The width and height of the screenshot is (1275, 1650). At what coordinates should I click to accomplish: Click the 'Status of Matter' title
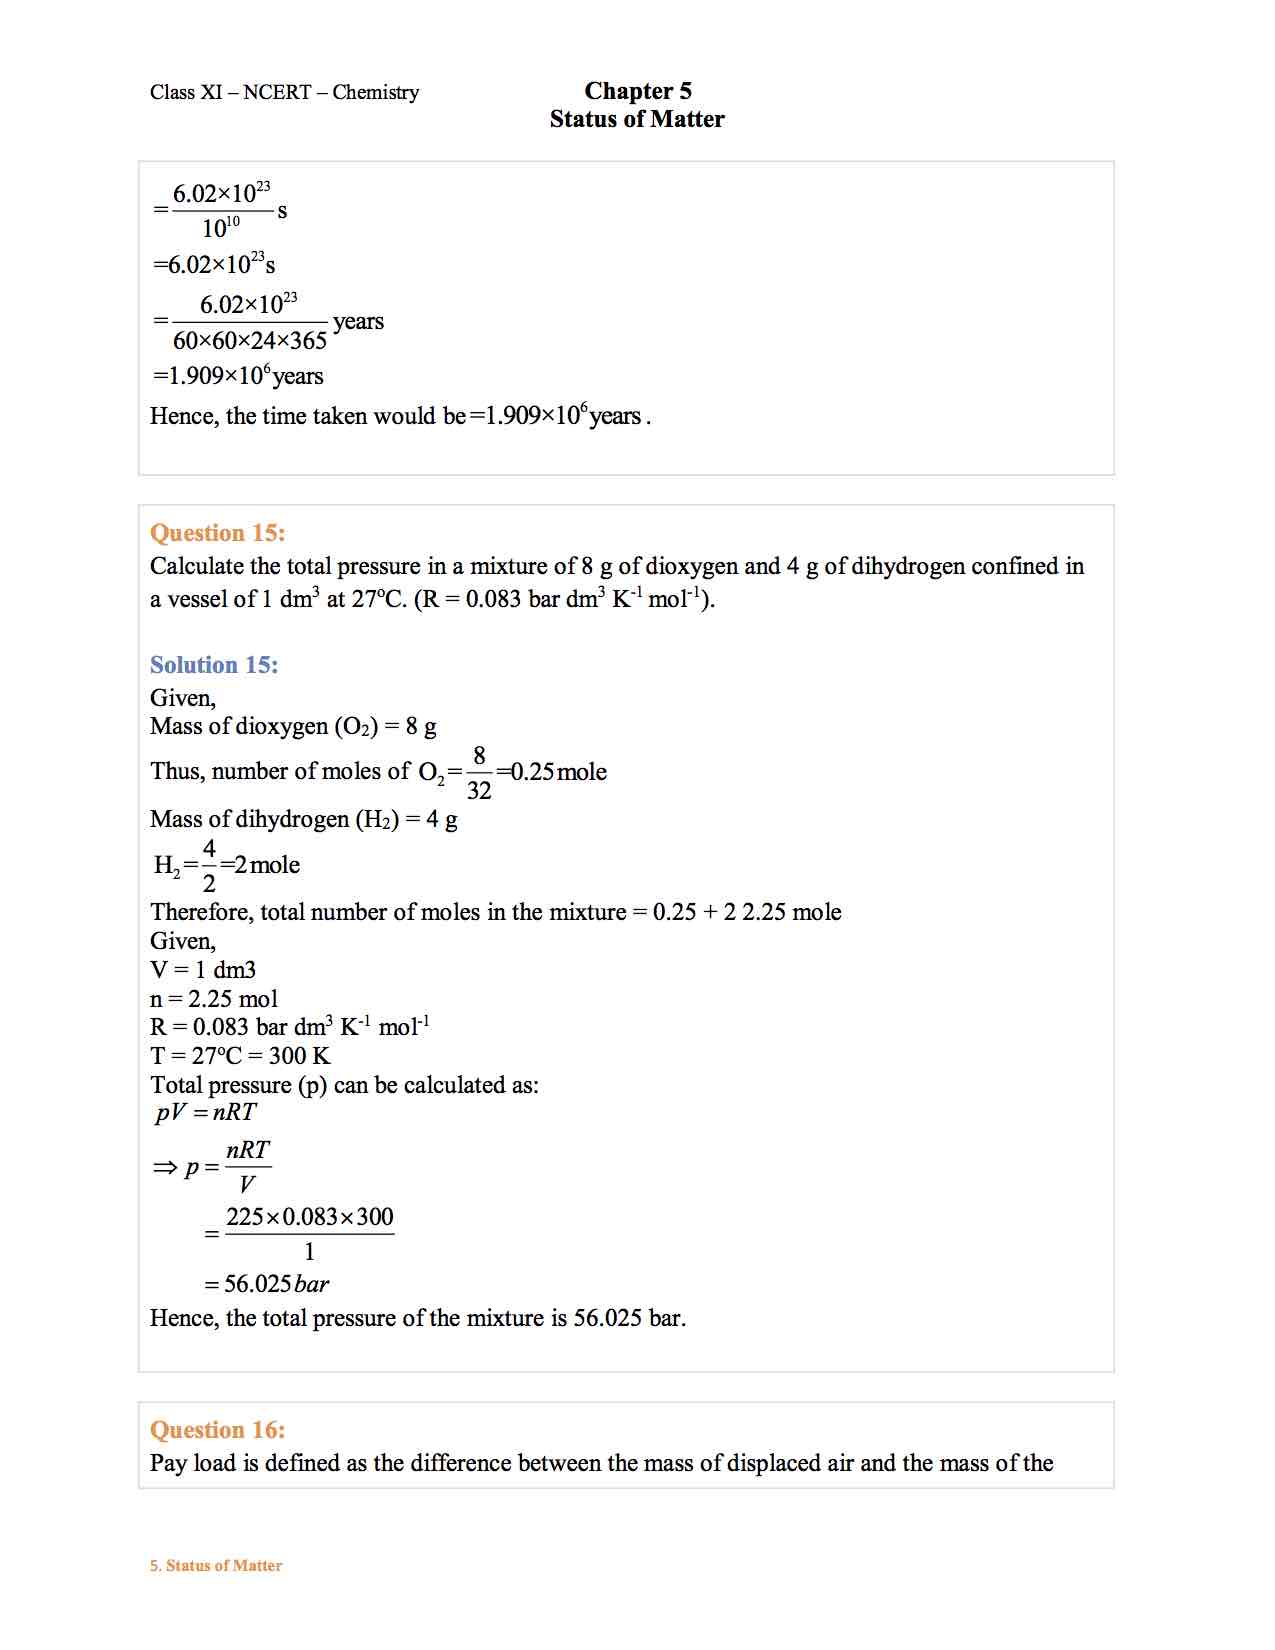tap(637, 119)
